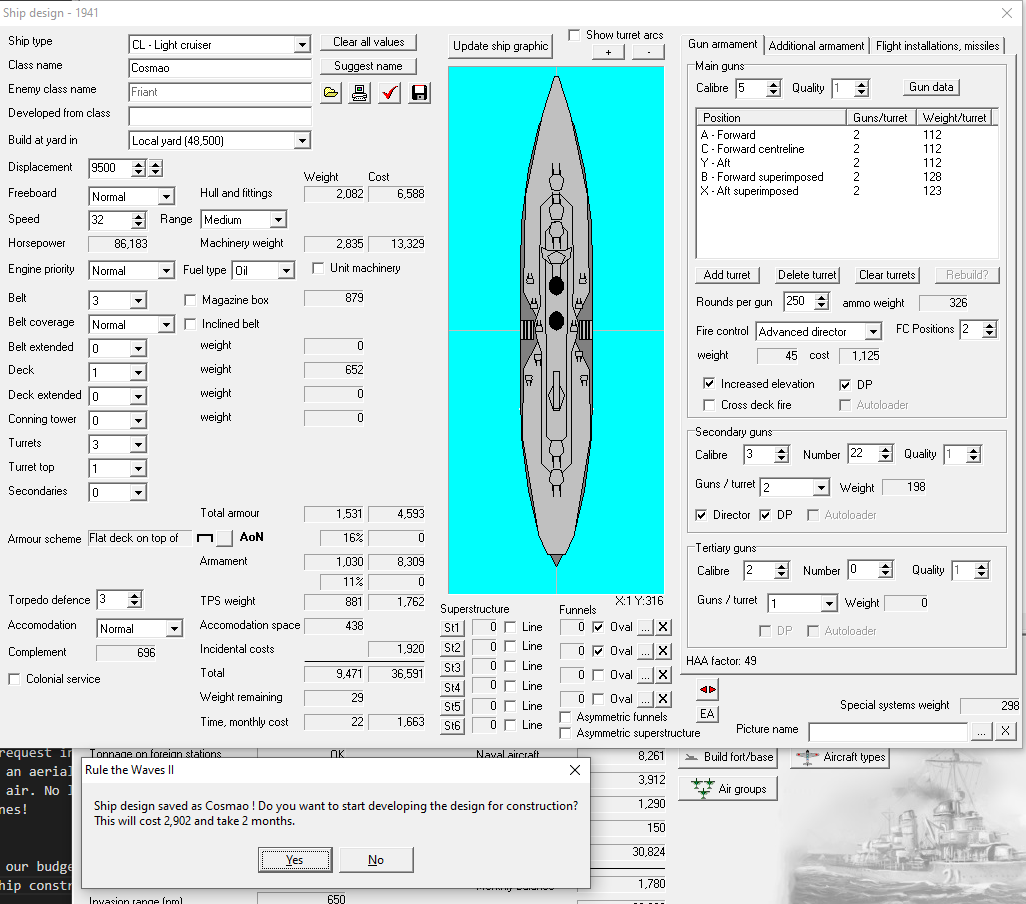This screenshot has height=904, width=1026.
Task: Open the Fuel type dropdown
Action: 286,271
